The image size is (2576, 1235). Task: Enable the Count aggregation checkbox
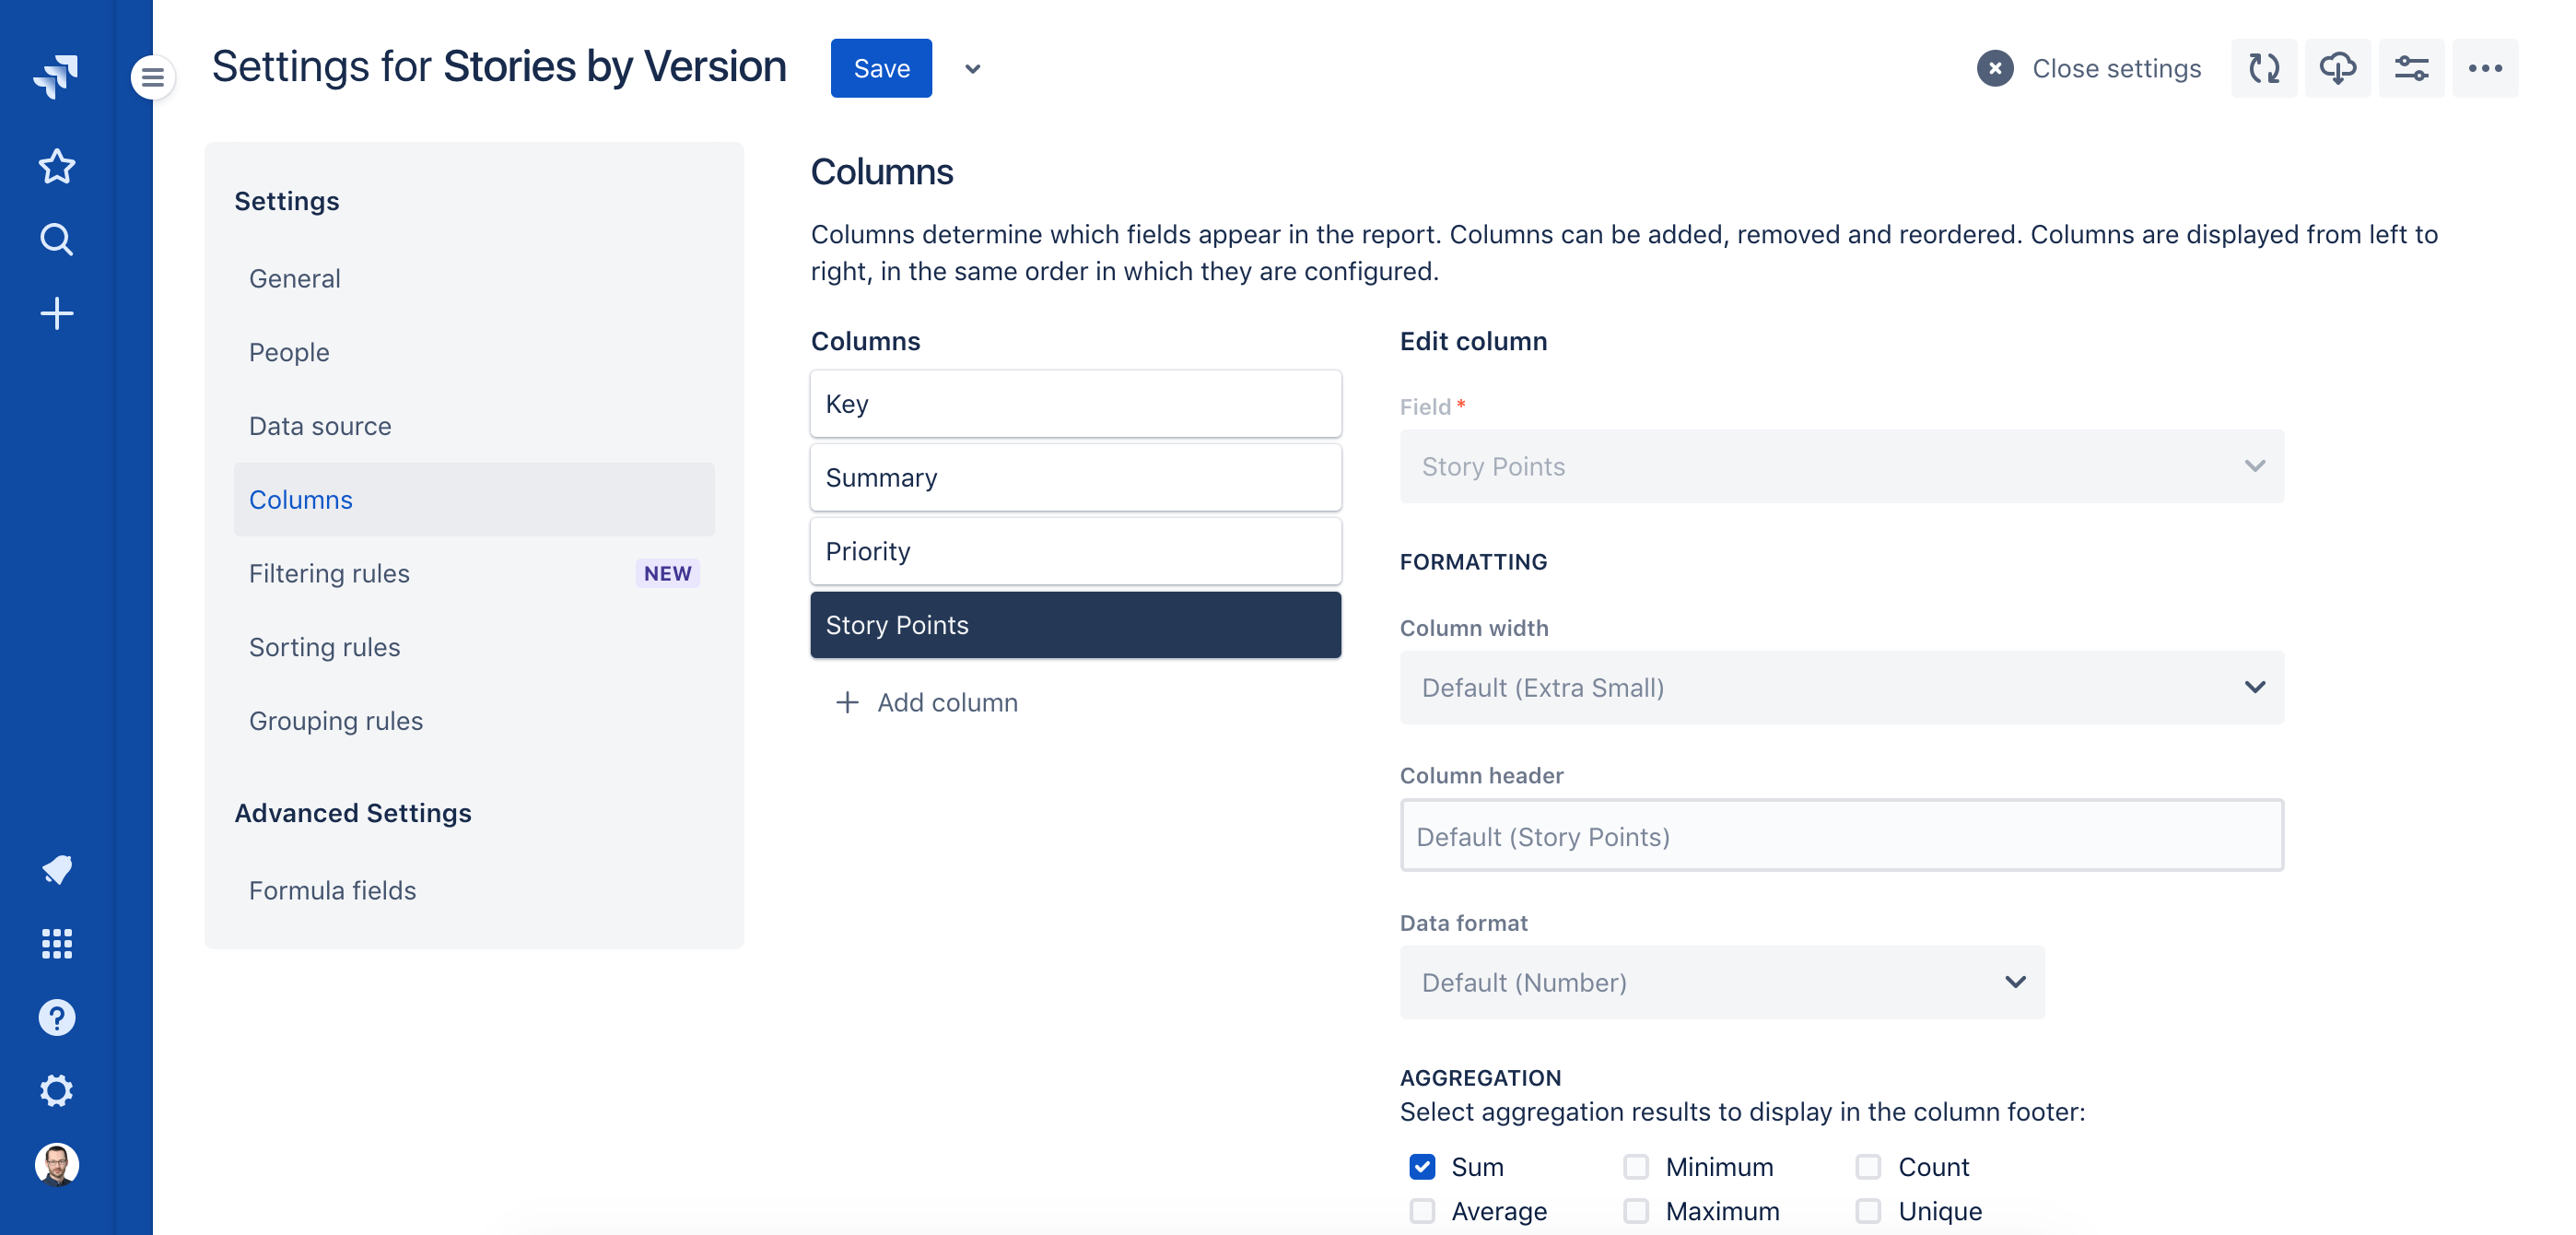tap(1868, 1166)
